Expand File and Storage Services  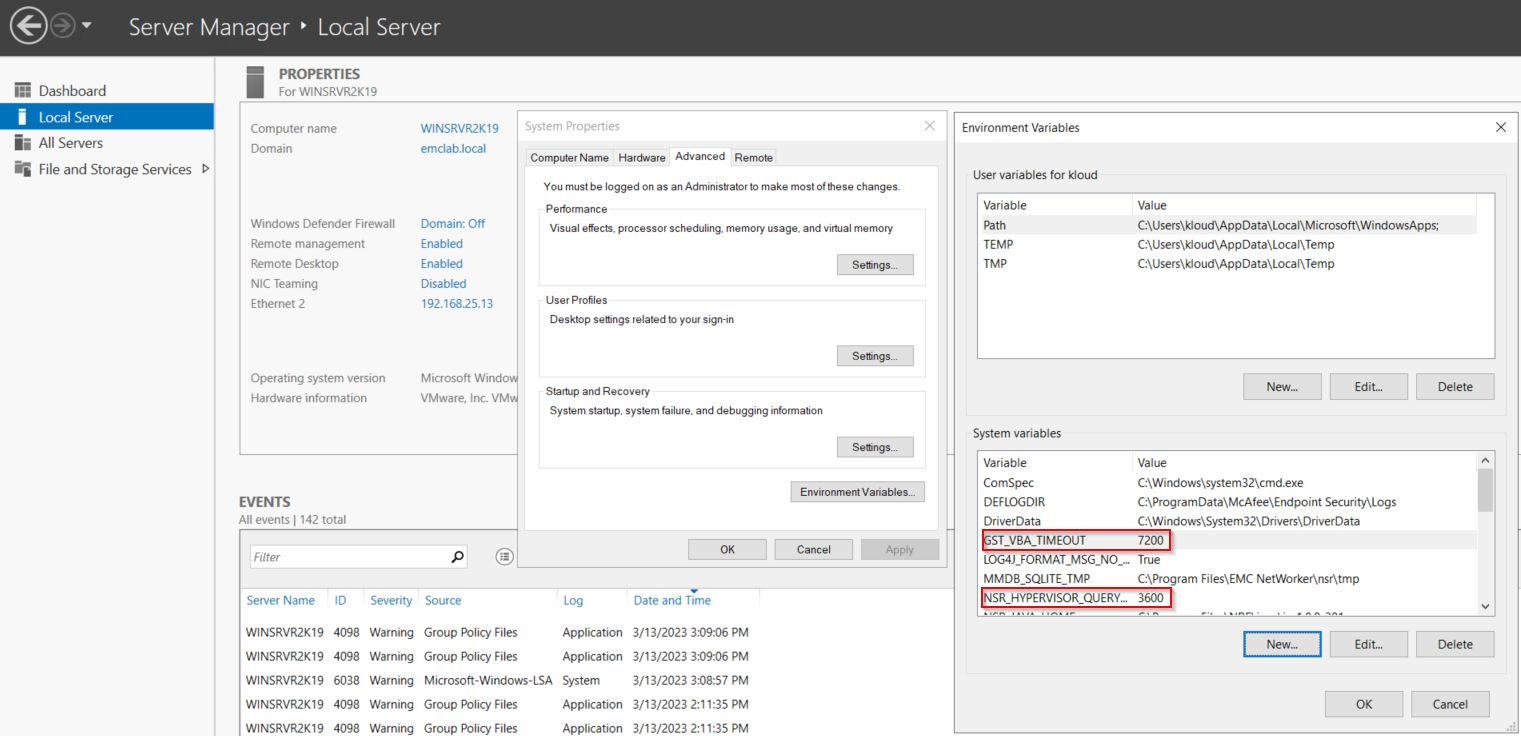(207, 169)
